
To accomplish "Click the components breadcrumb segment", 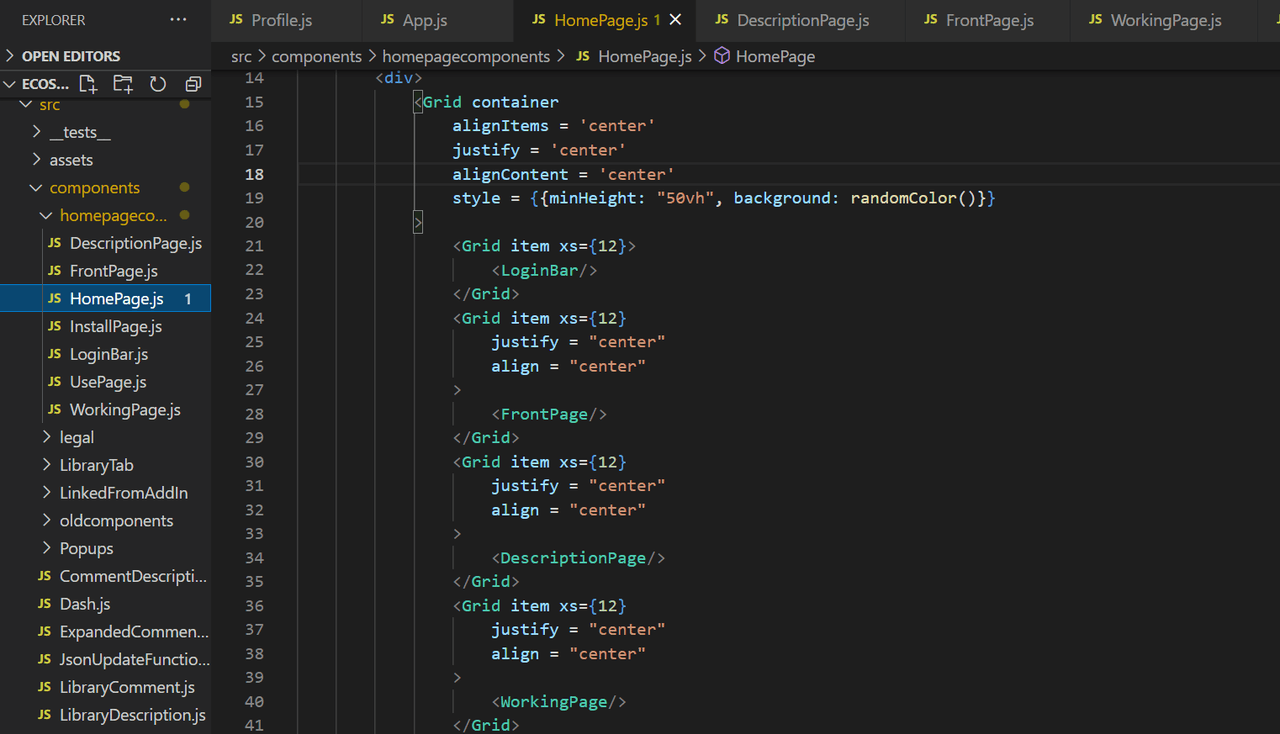I will point(317,56).
